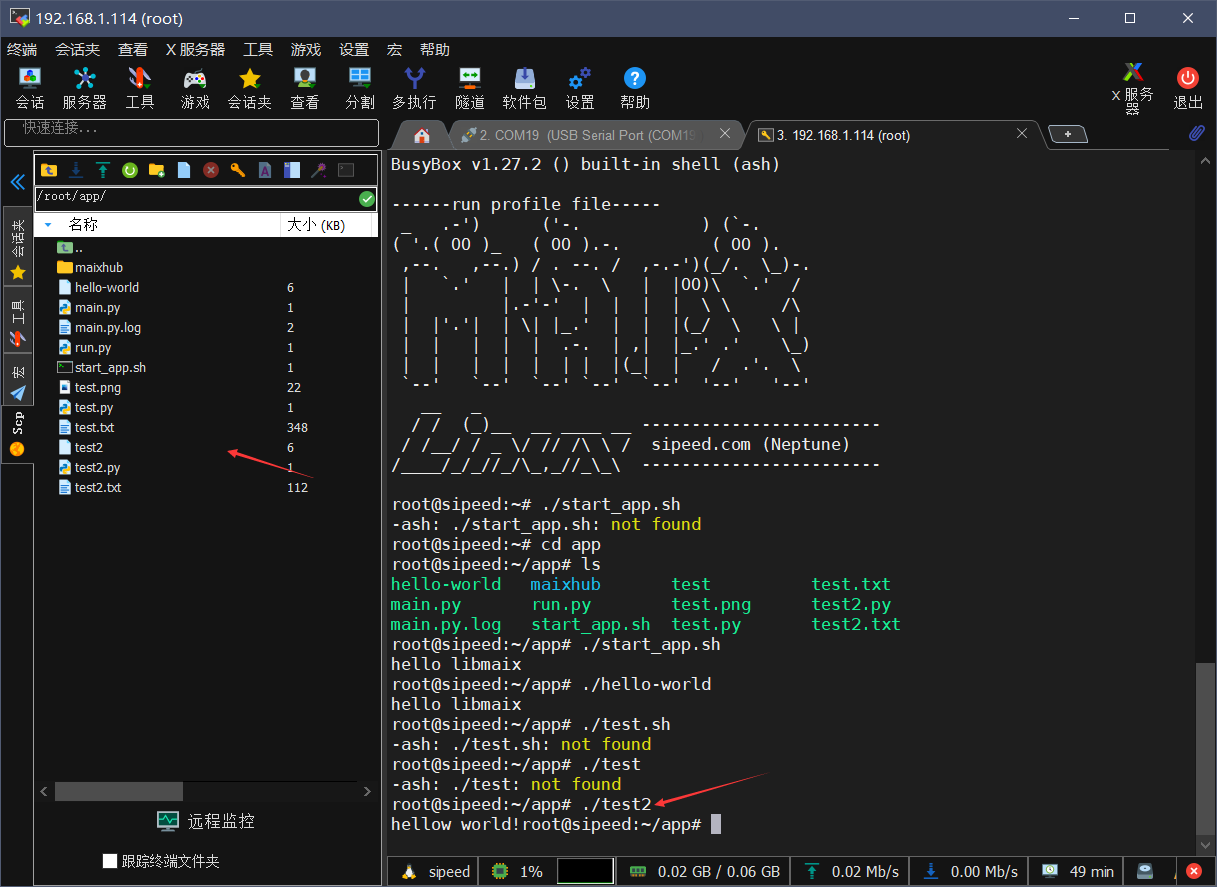Click the upload file arrow icon

(x=102, y=170)
